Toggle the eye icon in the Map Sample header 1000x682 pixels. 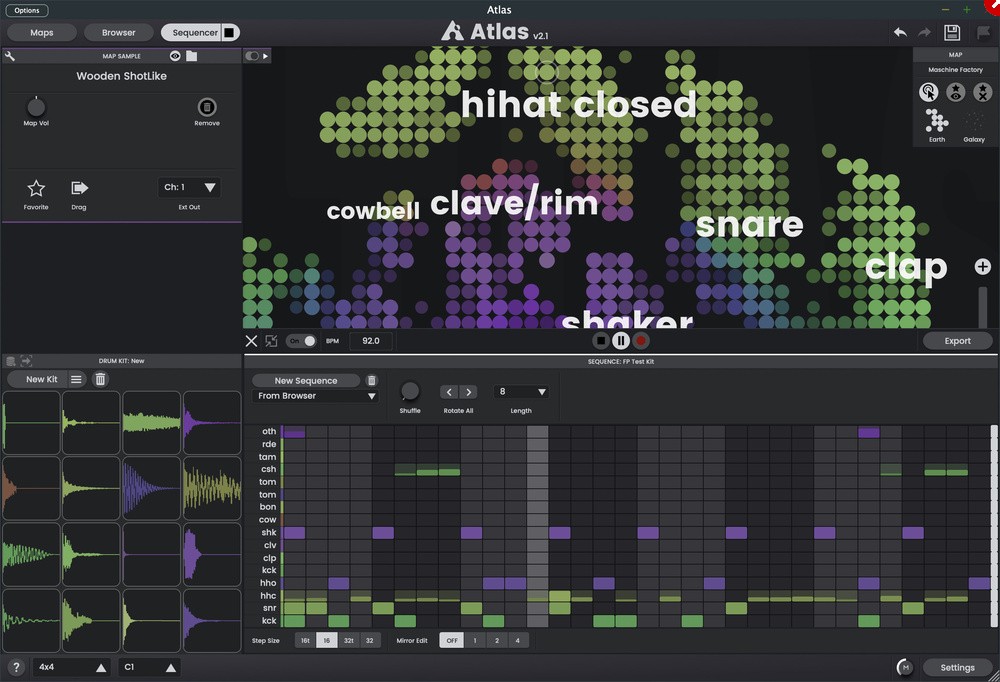[x=175, y=56]
